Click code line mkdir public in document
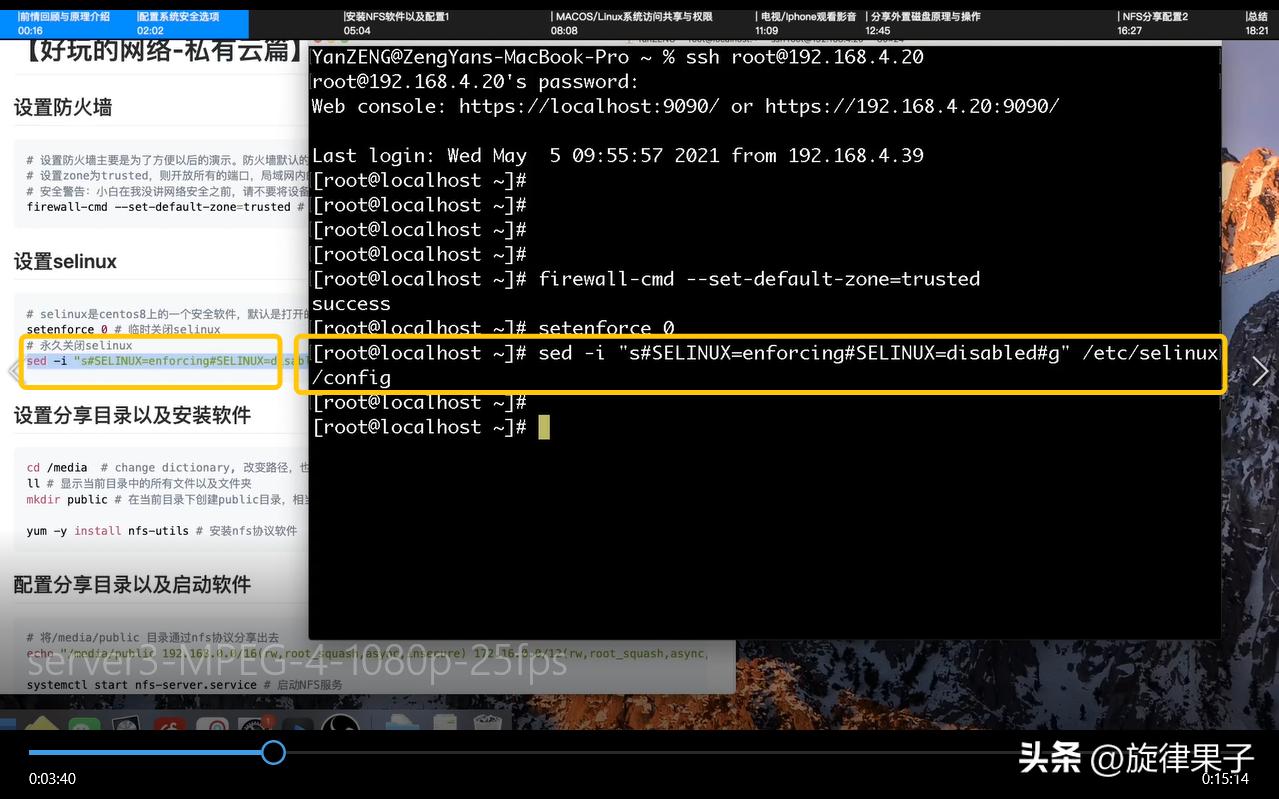This screenshot has width=1279, height=799. 167,499
